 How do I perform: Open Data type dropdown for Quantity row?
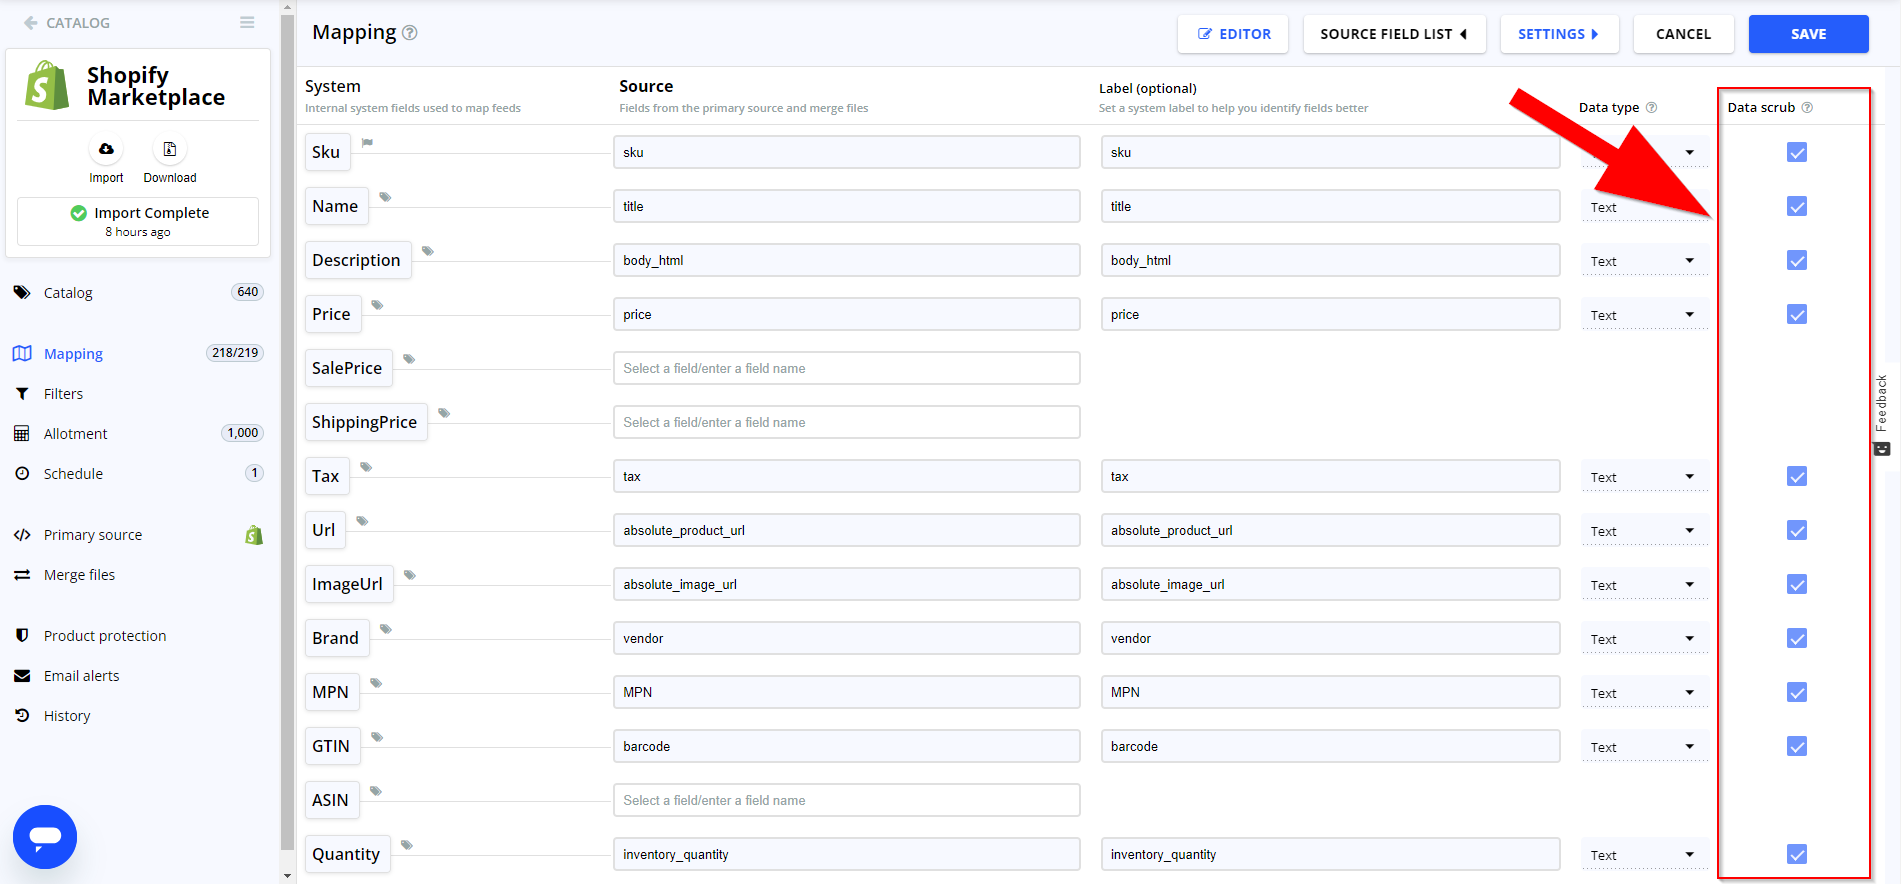(1644, 855)
